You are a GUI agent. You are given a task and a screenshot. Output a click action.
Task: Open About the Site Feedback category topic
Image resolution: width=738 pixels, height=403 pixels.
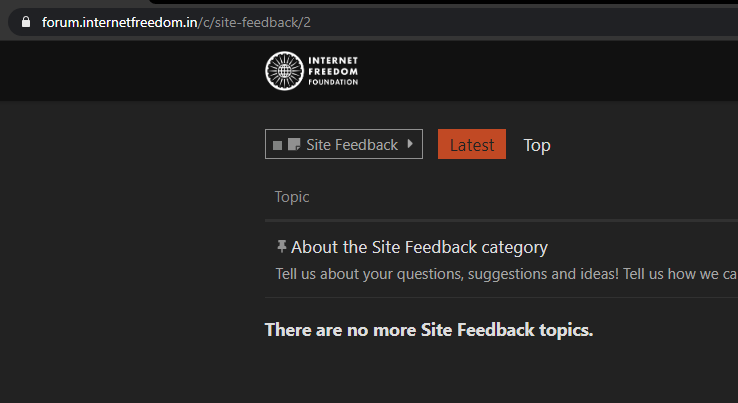[x=419, y=247]
